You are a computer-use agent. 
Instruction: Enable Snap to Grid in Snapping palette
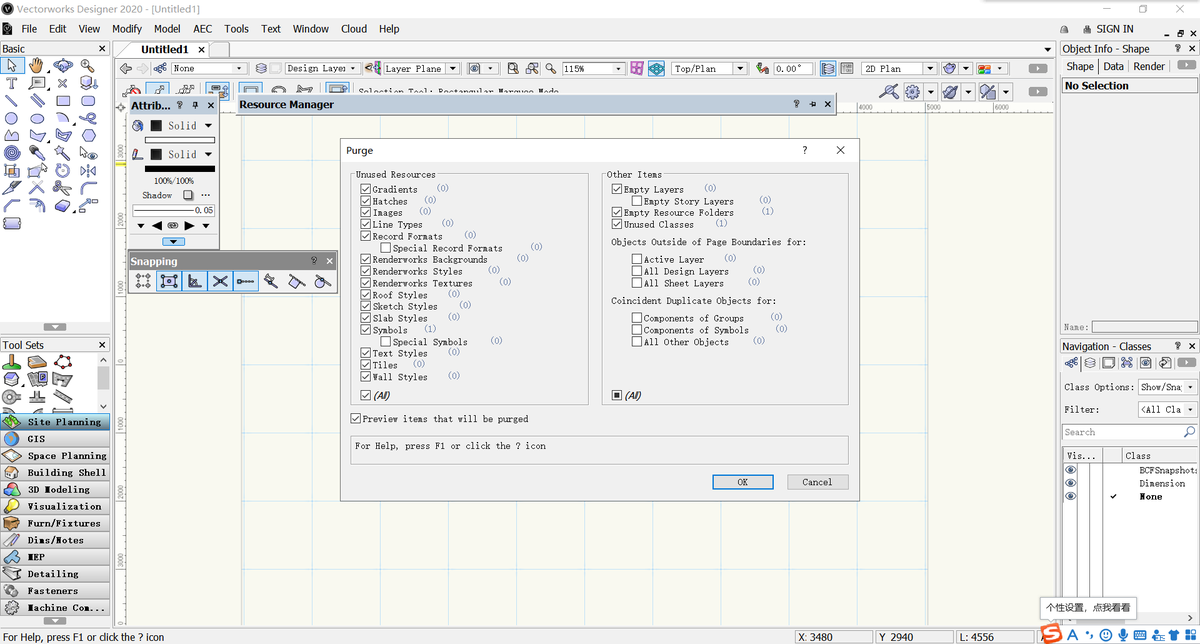click(x=143, y=282)
